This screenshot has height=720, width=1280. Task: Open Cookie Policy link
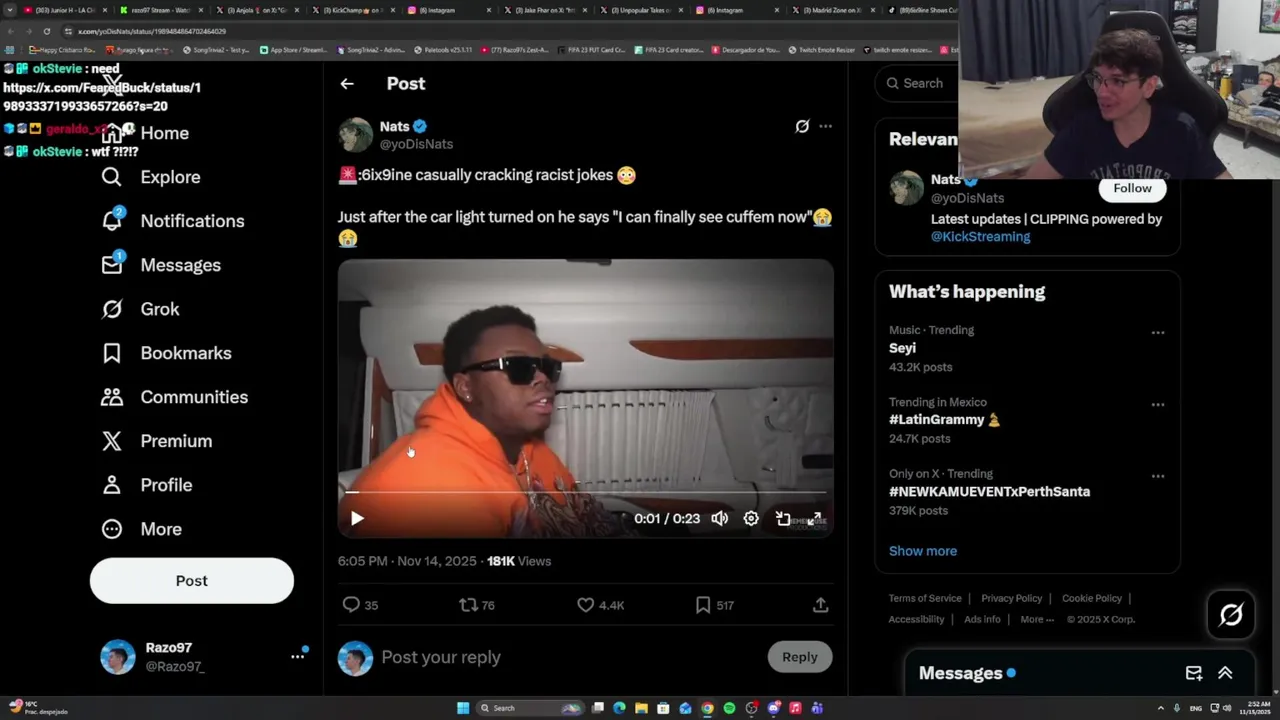coord(1092,598)
